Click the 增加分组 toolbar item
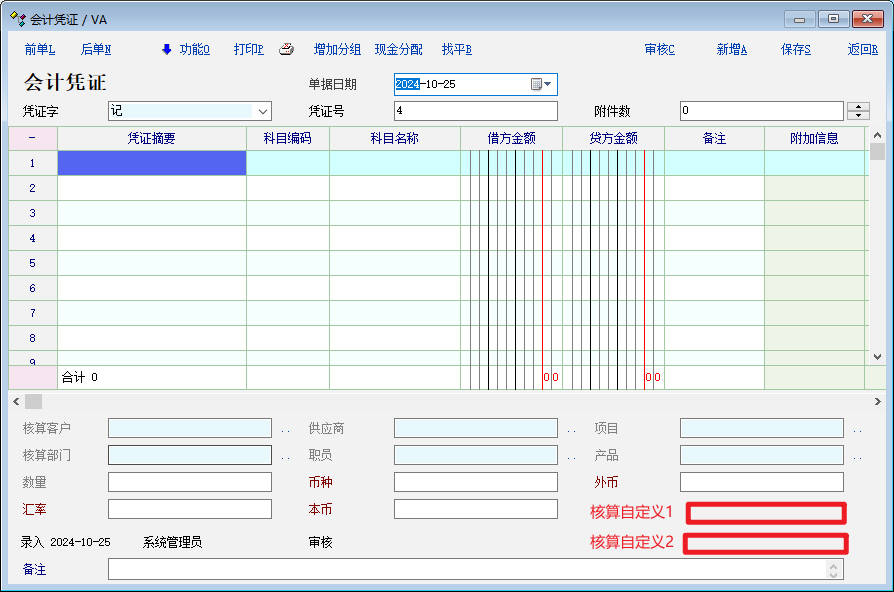The height and width of the screenshot is (592, 894). pyautogui.click(x=337, y=50)
